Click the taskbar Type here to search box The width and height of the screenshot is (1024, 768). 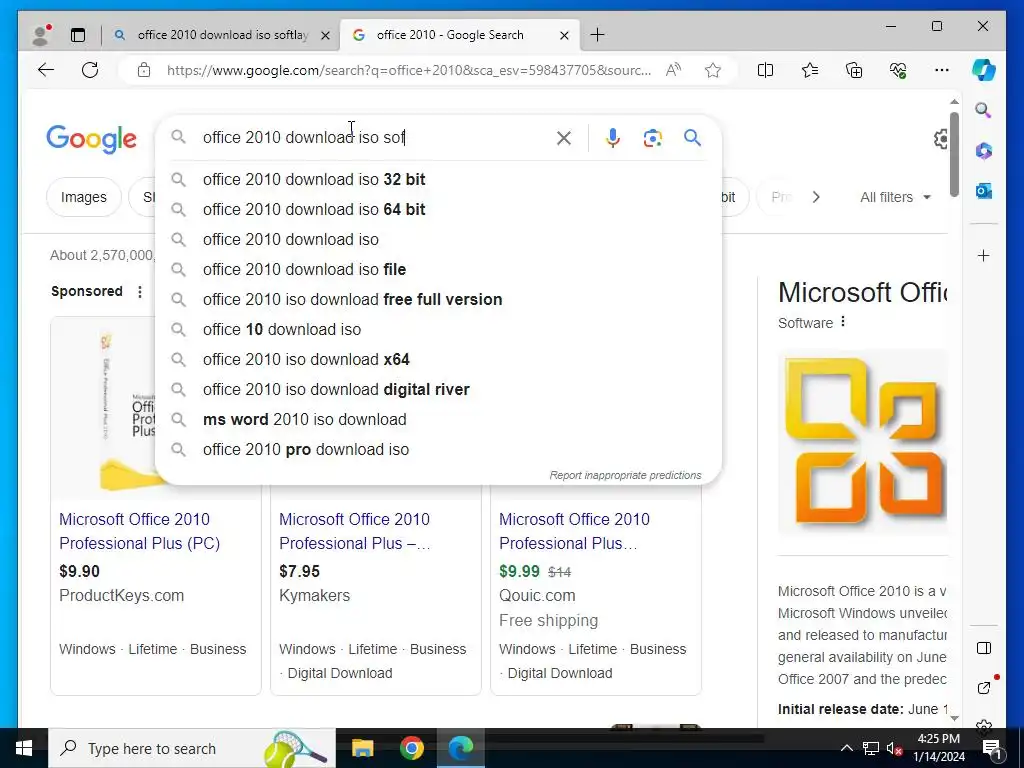click(191, 748)
